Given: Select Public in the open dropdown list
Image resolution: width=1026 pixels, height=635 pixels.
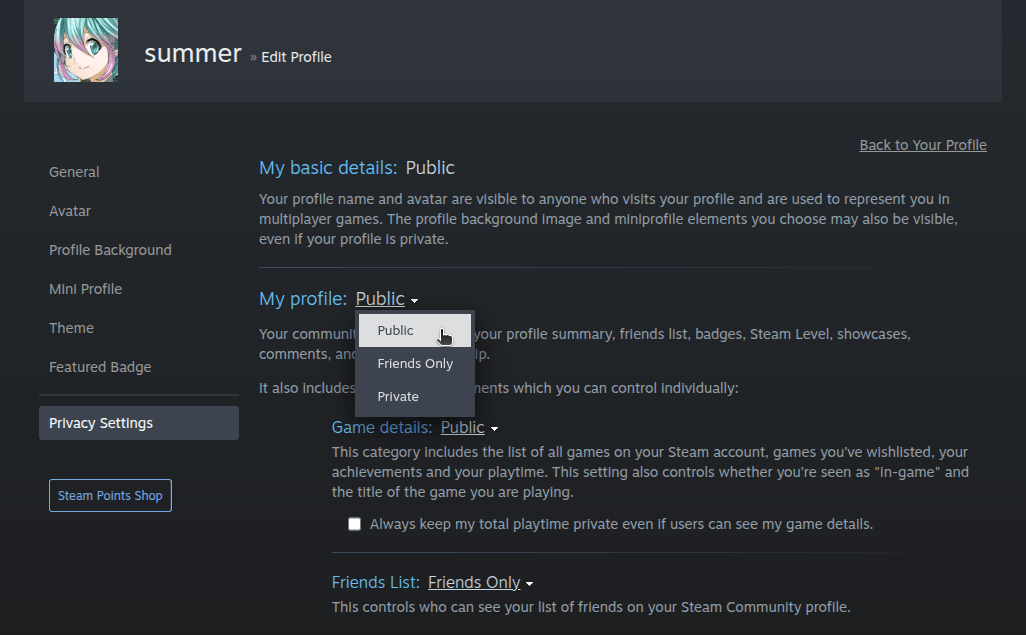Looking at the screenshot, I should (395, 330).
